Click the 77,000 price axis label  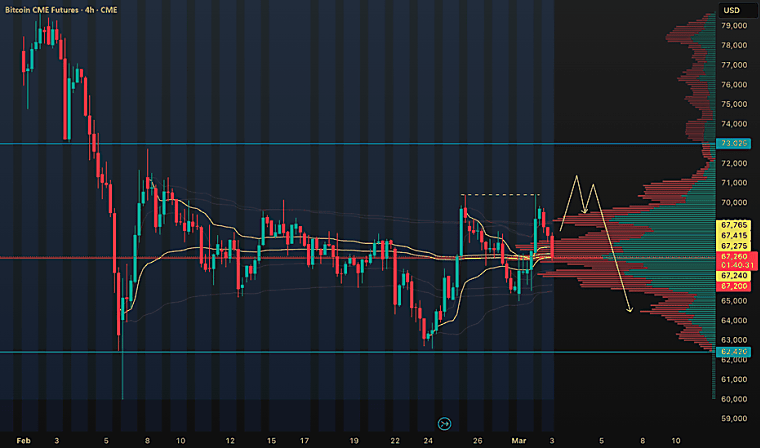point(734,65)
